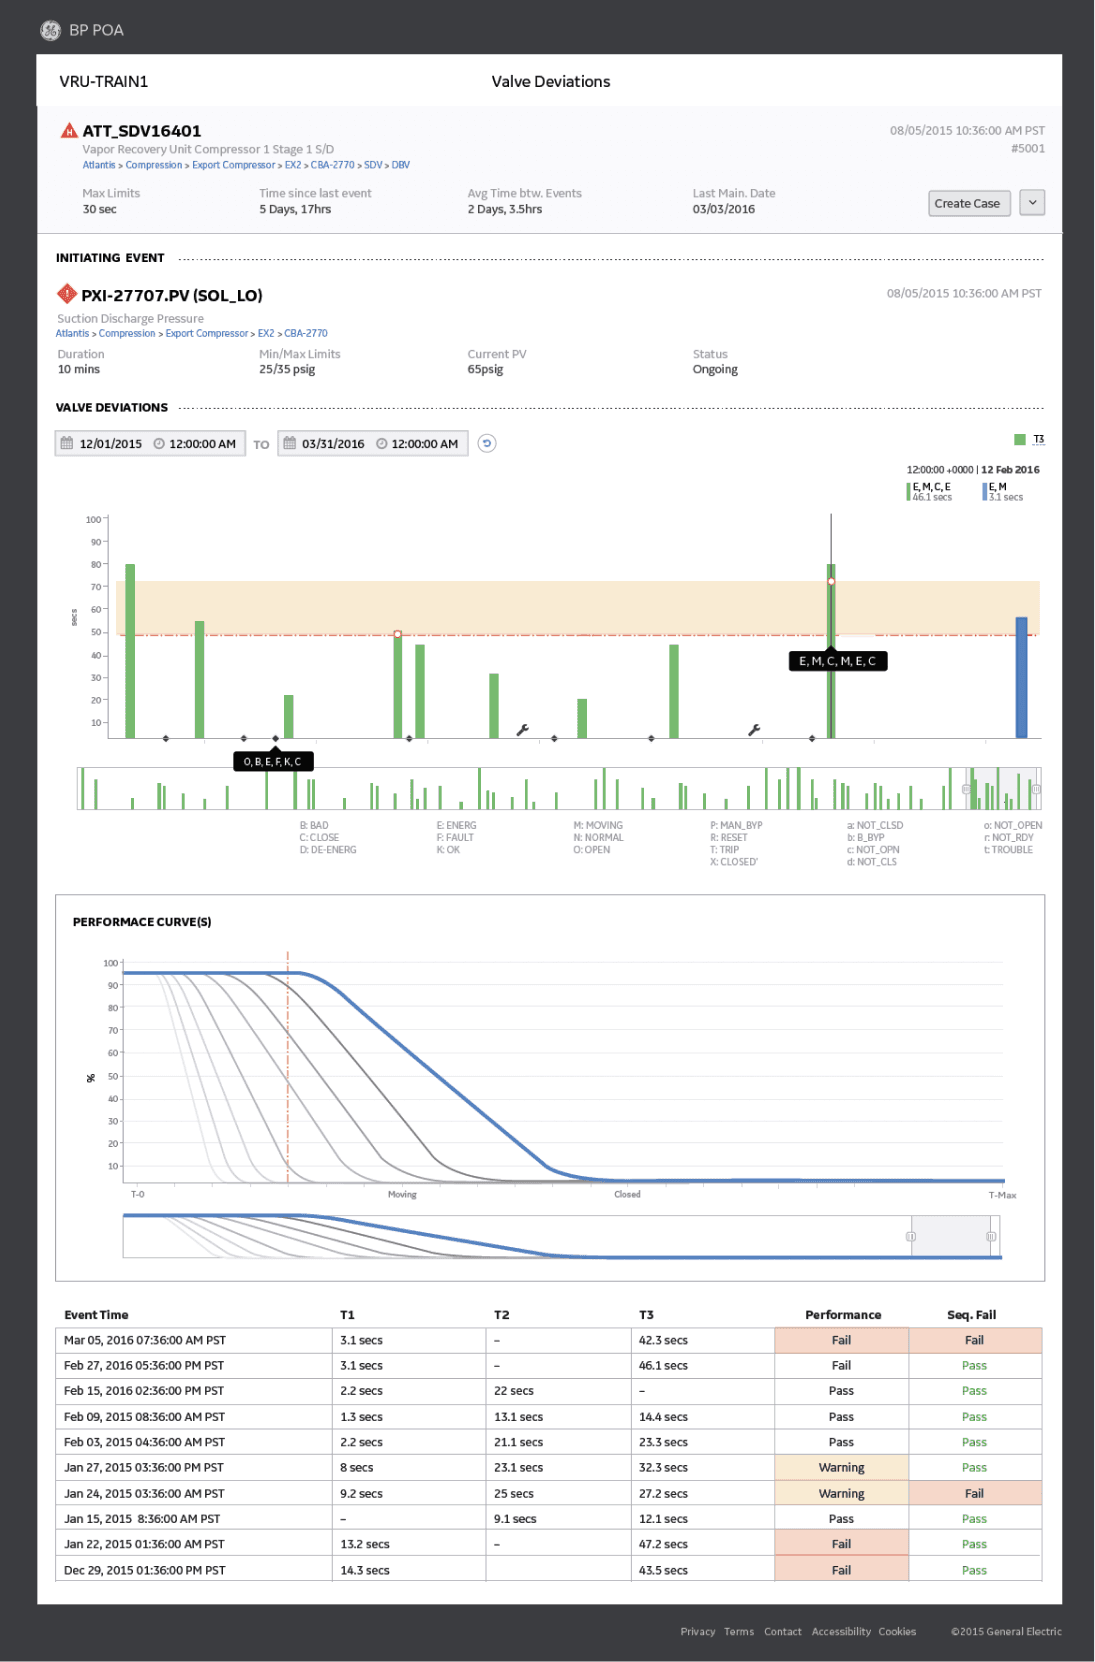Click the right handle of the deviations range slider
The height and width of the screenshot is (1662, 1095).
pos(1036,789)
